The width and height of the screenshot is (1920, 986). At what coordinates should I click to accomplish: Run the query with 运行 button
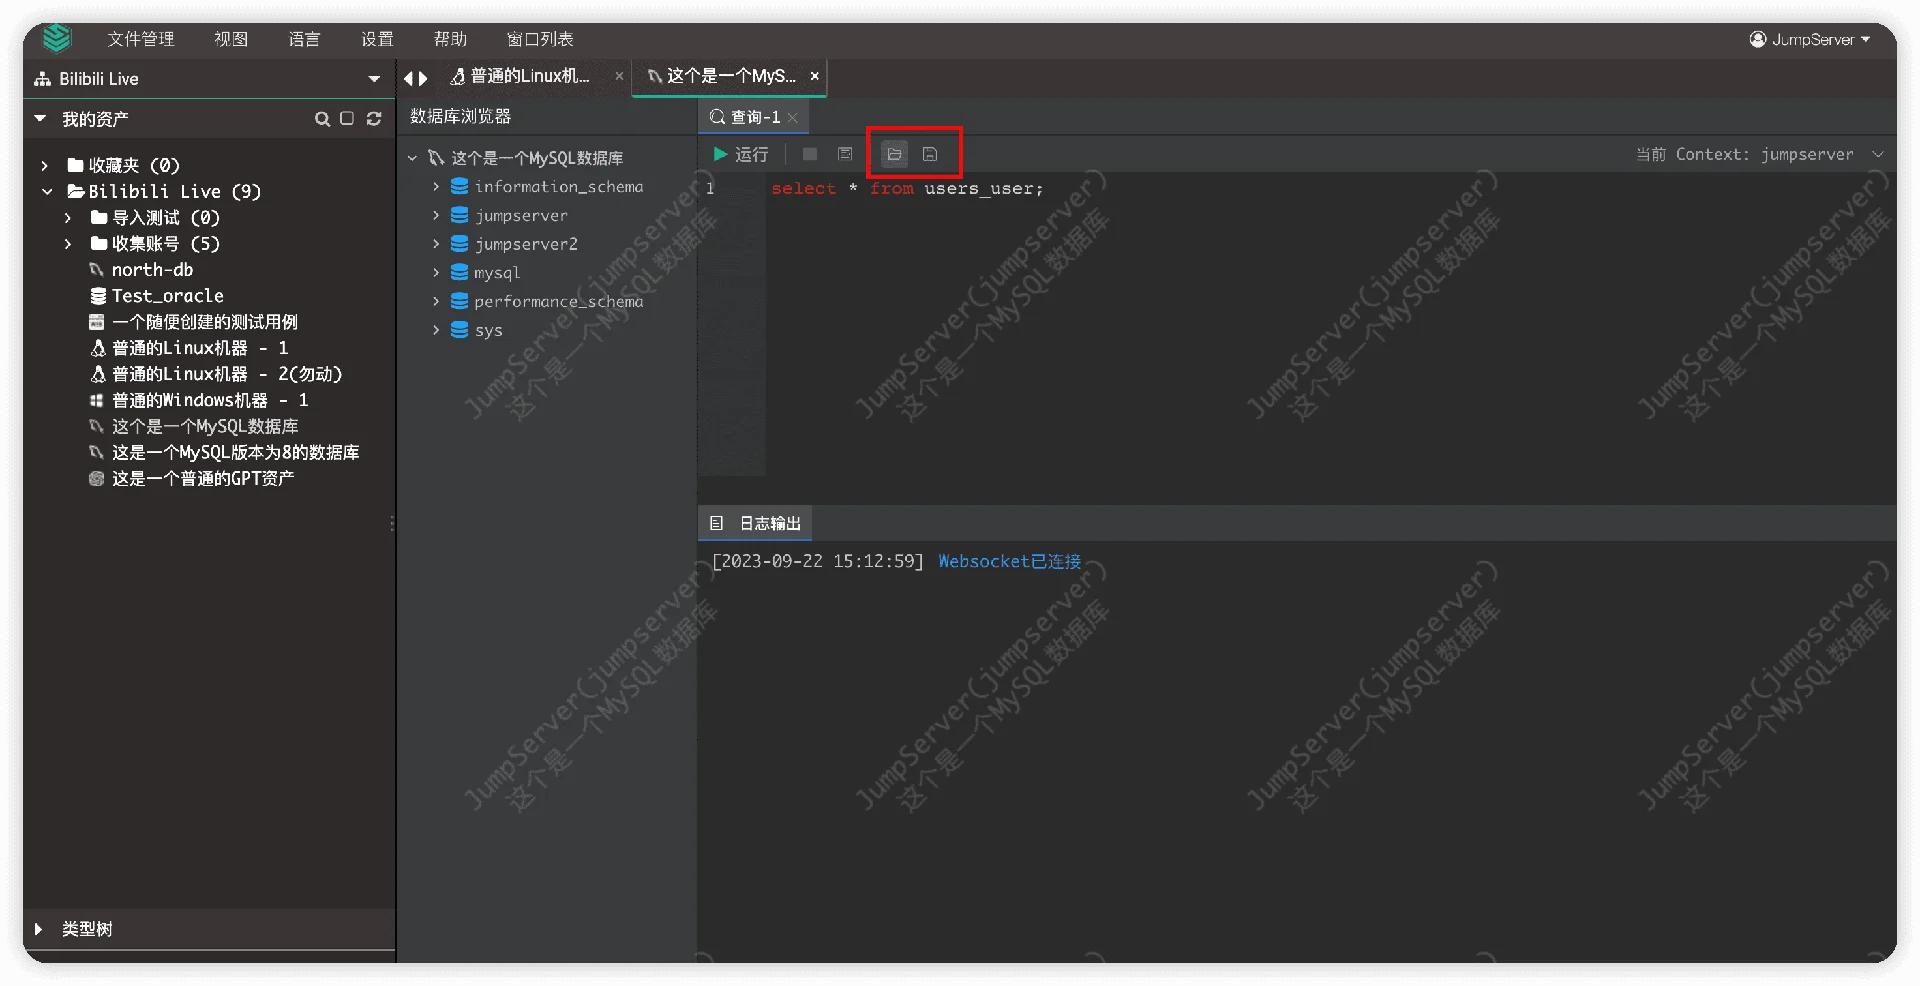pyautogui.click(x=741, y=154)
